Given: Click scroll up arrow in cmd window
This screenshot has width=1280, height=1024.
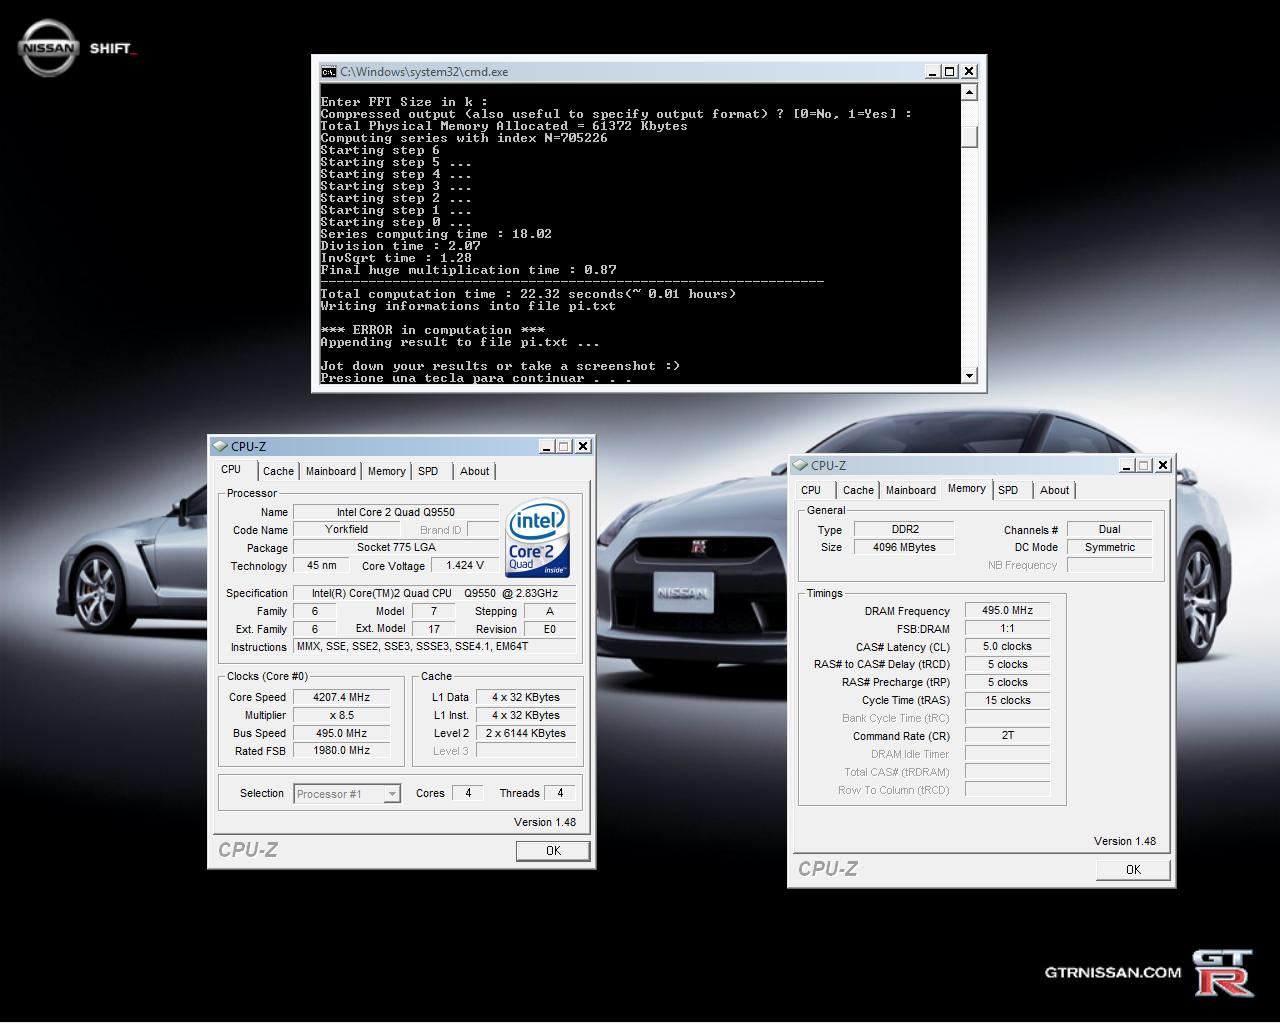Looking at the screenshot, I should (x=969, y=92).
